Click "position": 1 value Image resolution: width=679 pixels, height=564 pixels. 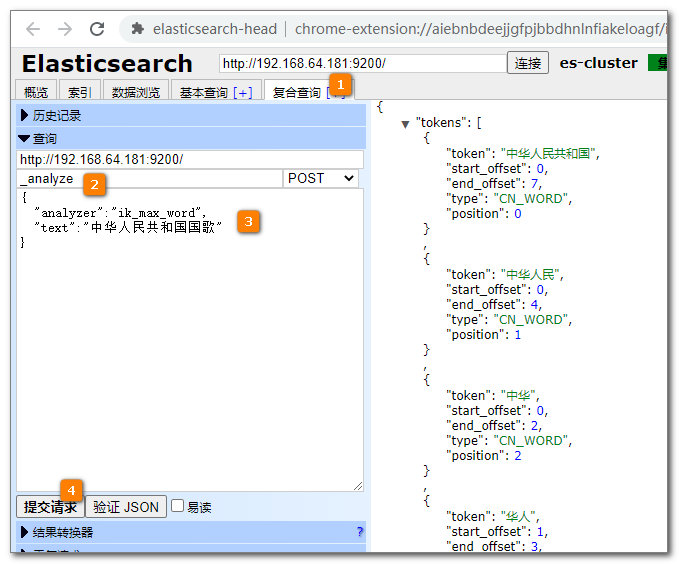(517, 335)
